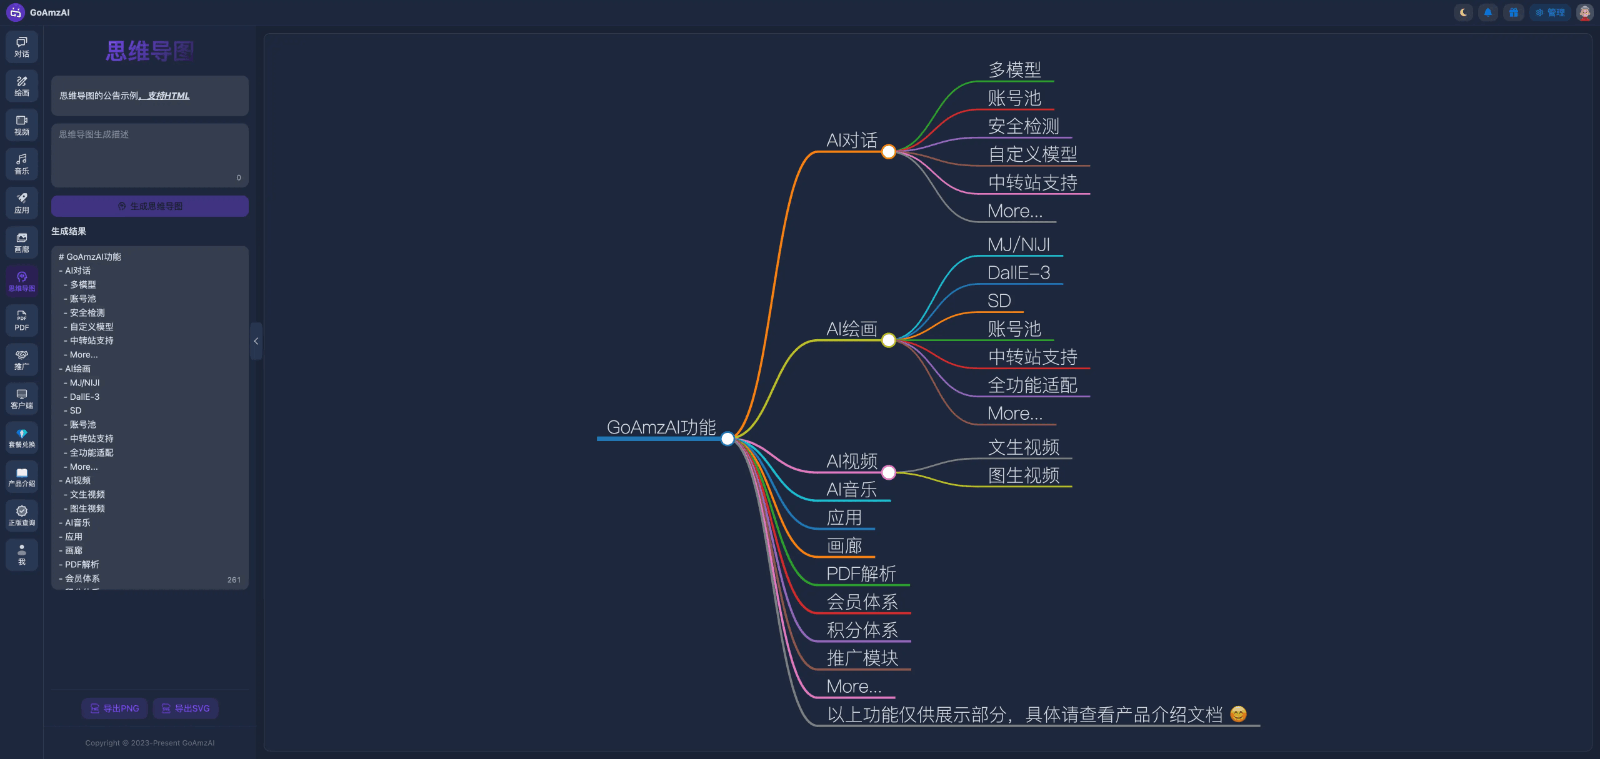Viewport: 1600px width, 759px height.
Task: Select the 思维导图 mind map sidebar icon
Action: (x=22, y=280)
